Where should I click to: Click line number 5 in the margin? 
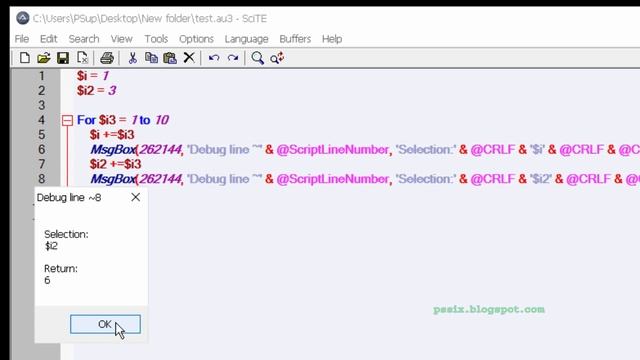(42, 135)
